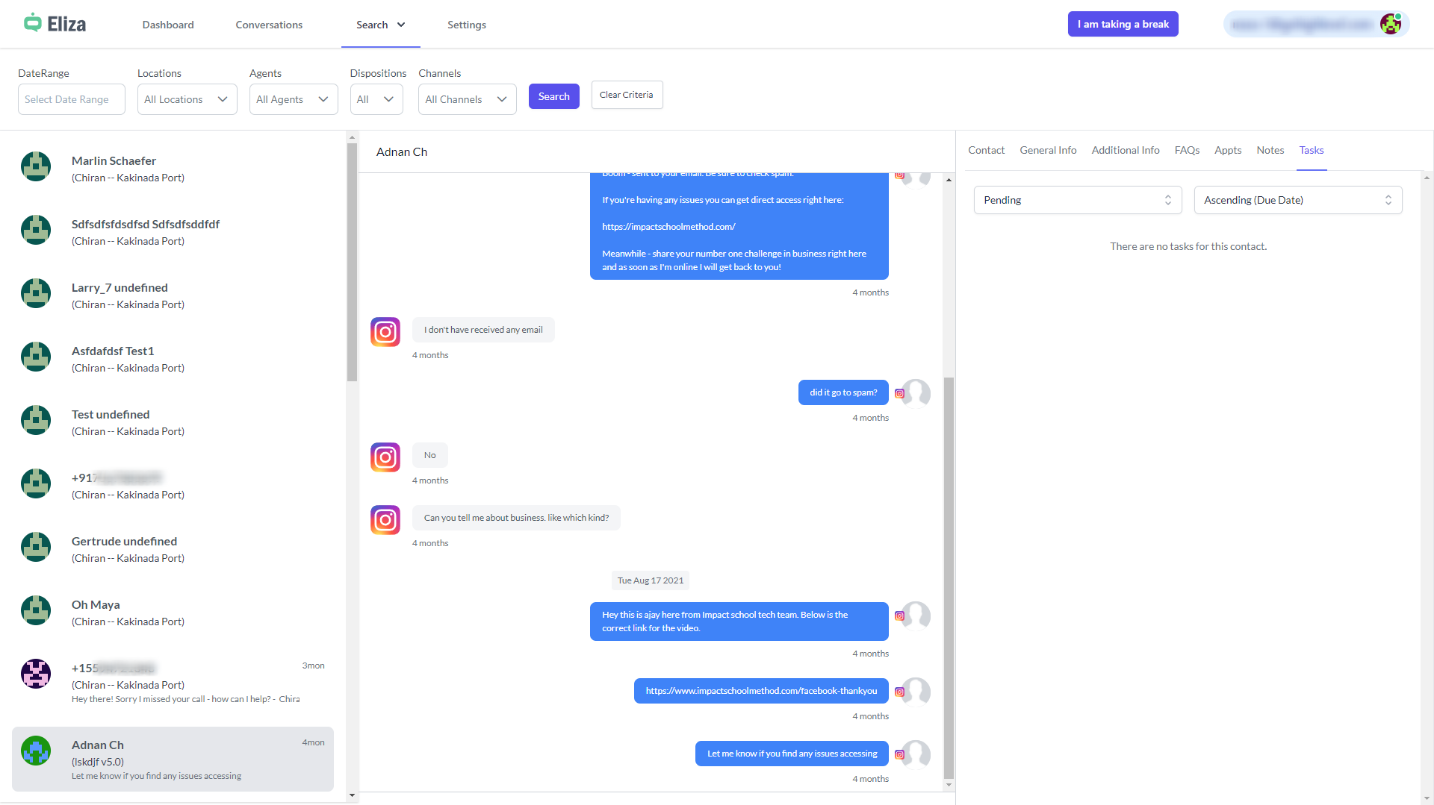Click the Eliza logo icon
Screen dimensions: 1434x805
click(x=34, y=23)
